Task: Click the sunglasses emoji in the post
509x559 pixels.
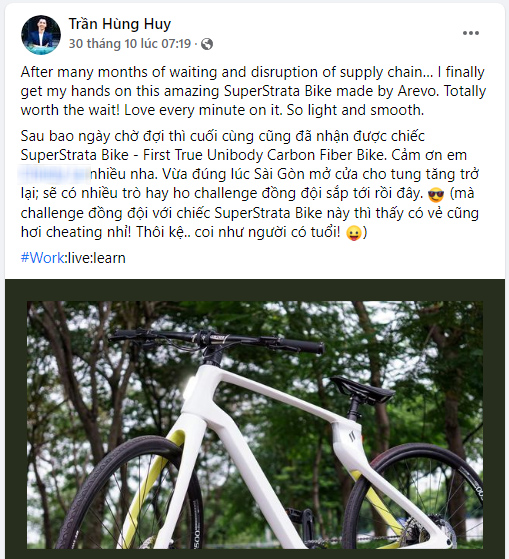Action: 436,195
